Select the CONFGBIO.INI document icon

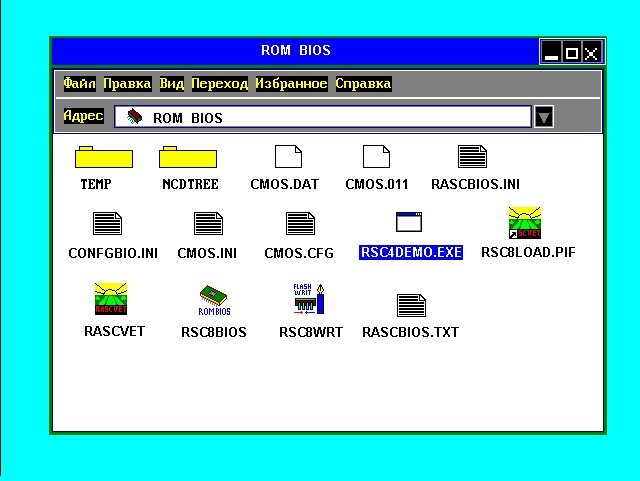pyautogui.click(x=107, y=223)
